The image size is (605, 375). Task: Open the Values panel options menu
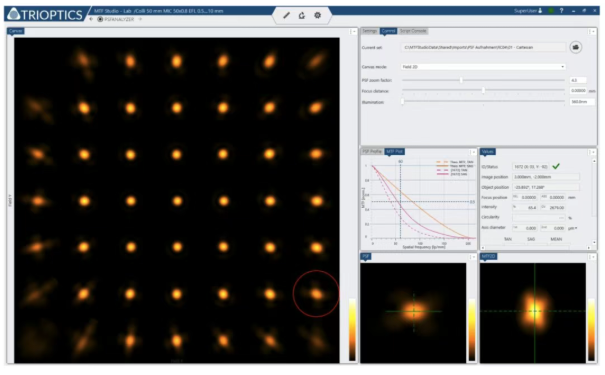591,152
